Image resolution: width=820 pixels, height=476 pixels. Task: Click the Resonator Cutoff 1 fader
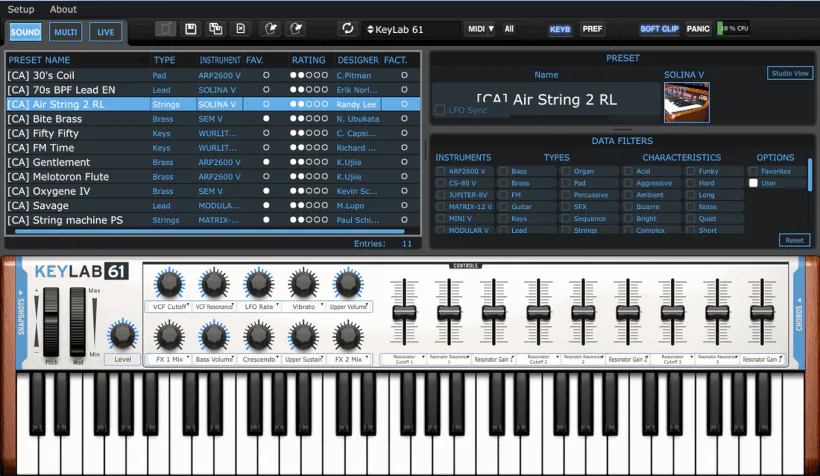click(x=404, y=313)
